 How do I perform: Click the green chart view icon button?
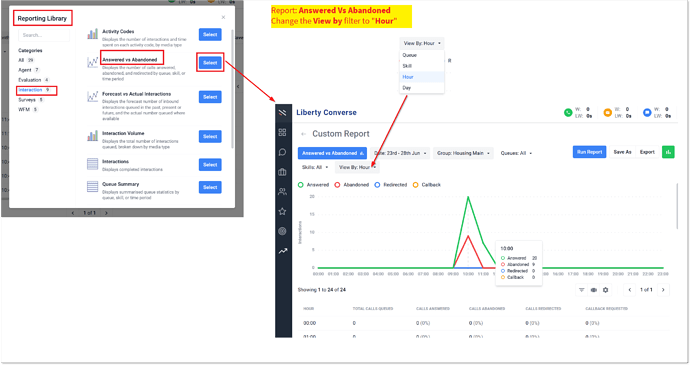(668, 152)
